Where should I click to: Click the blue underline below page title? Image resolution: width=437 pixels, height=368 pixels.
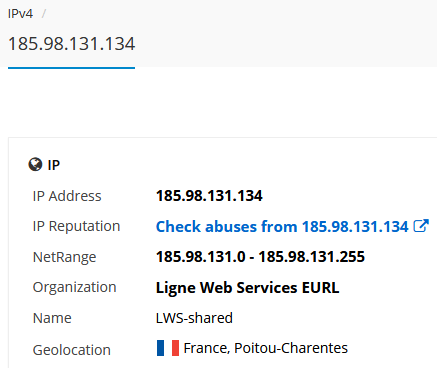[x=71, y=68]
